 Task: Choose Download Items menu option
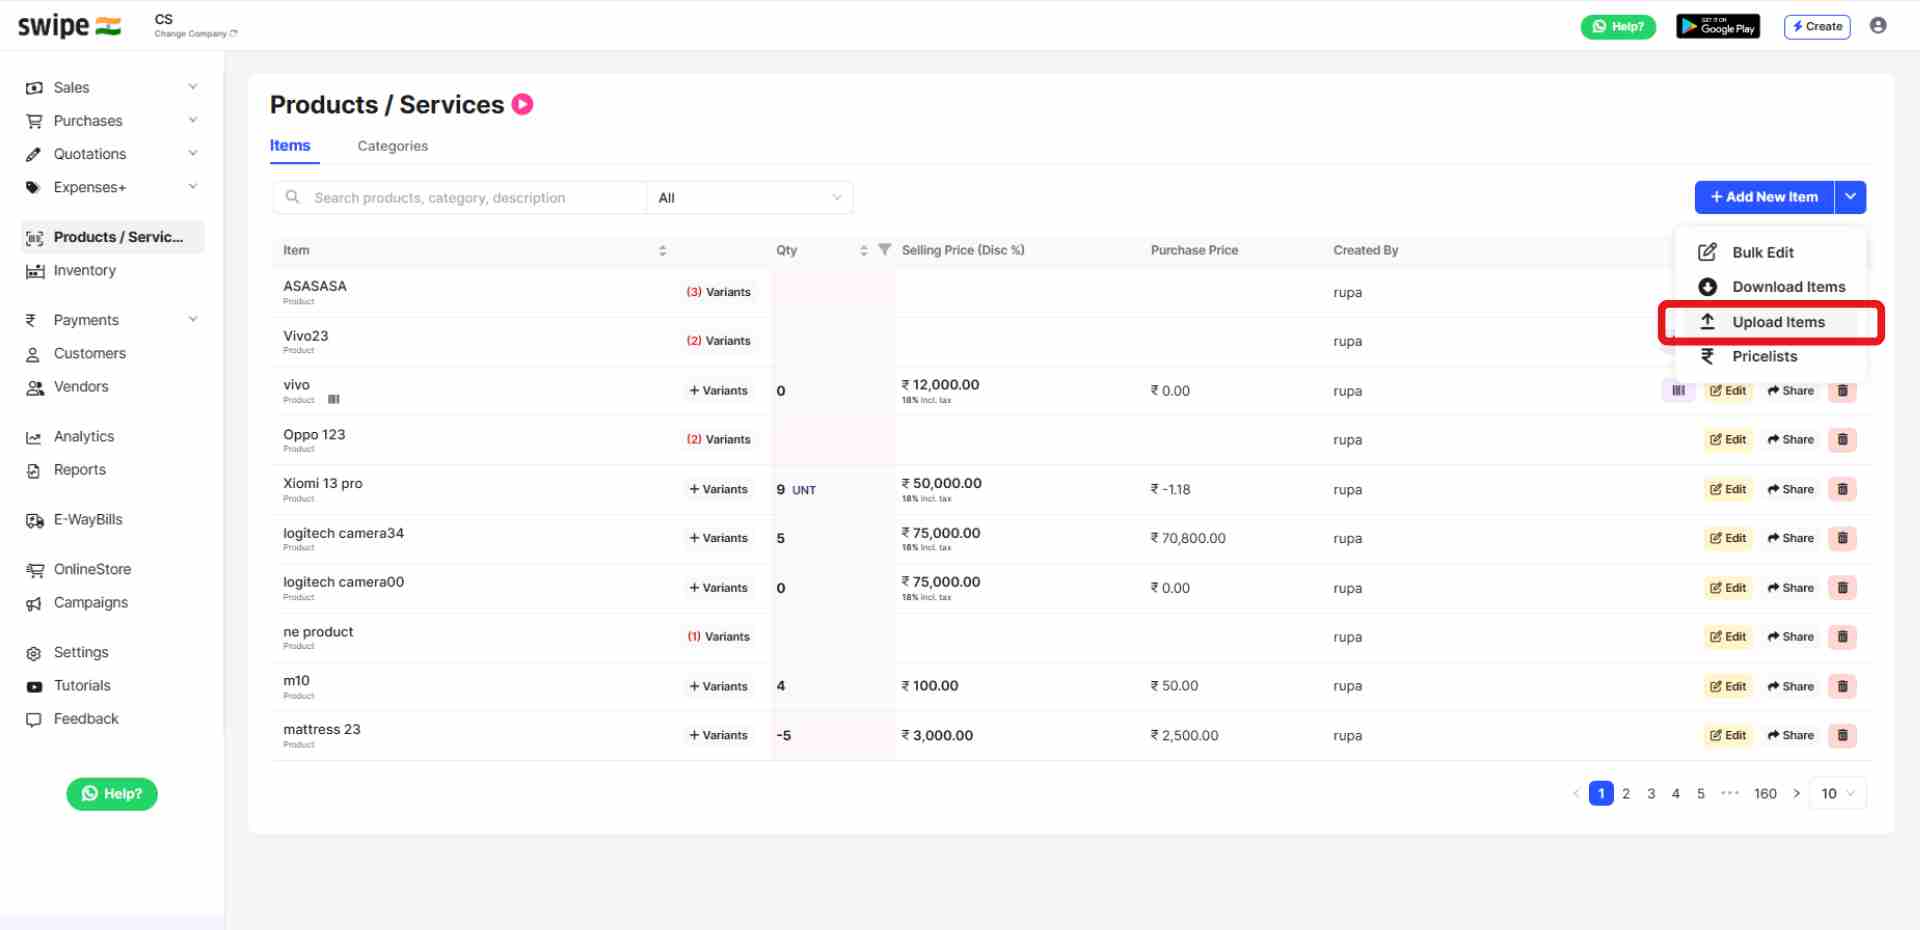point(1772,287)
